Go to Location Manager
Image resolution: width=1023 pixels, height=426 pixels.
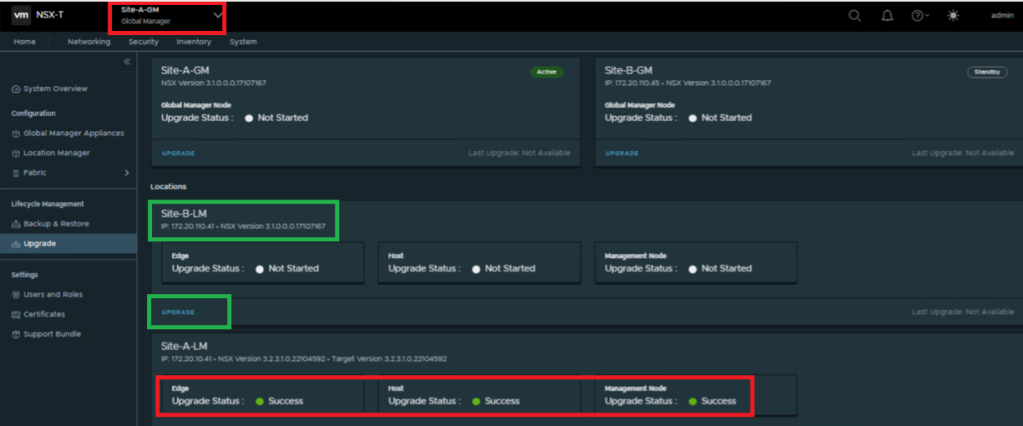coord(56,153)
